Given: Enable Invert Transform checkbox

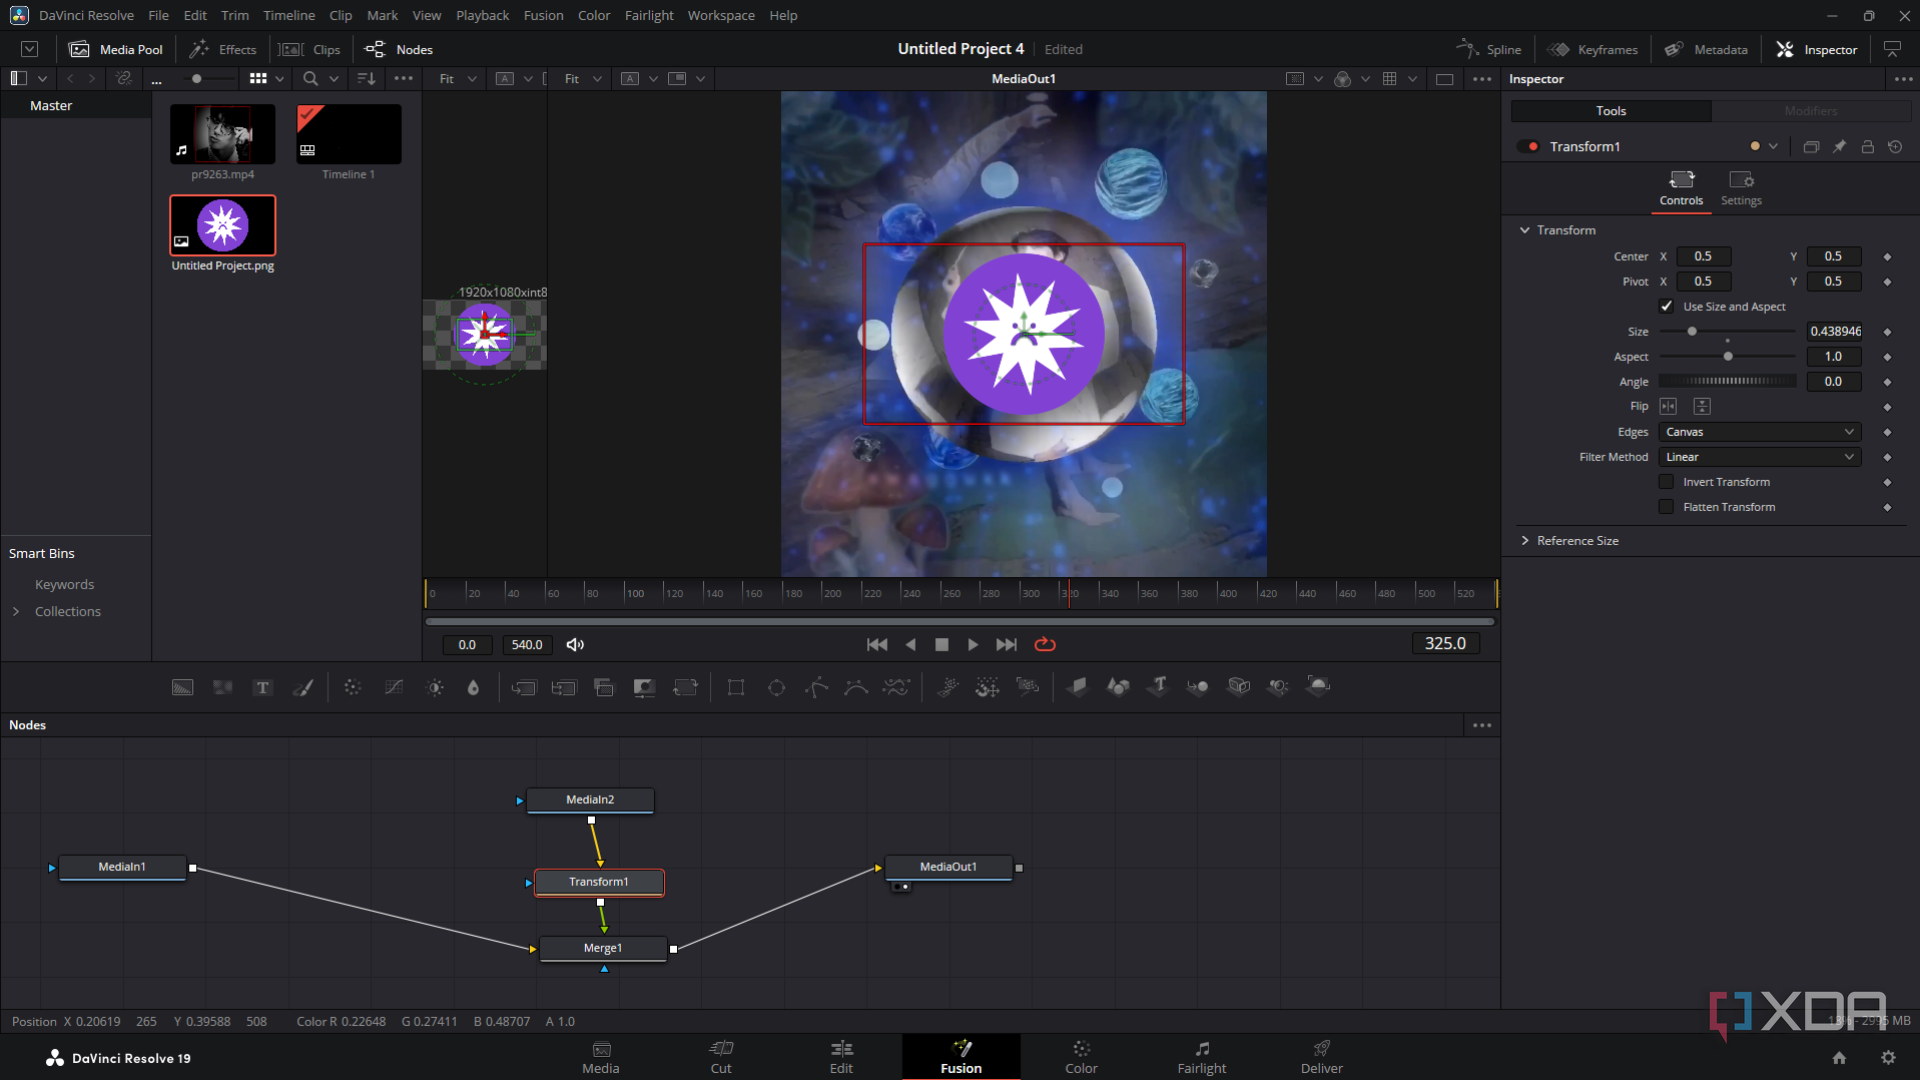Looking at the screenshot, I should point(1666,482).
